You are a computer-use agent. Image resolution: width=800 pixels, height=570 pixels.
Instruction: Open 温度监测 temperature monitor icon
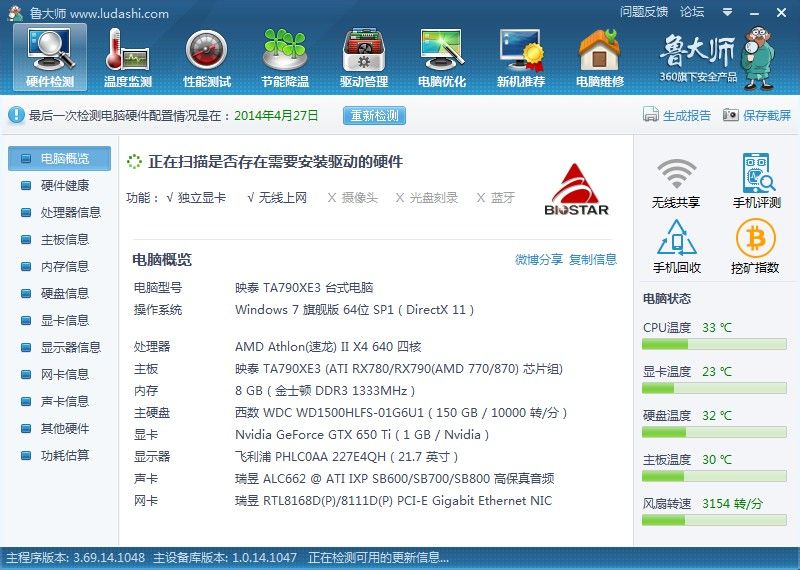click(x=128, y=58)
